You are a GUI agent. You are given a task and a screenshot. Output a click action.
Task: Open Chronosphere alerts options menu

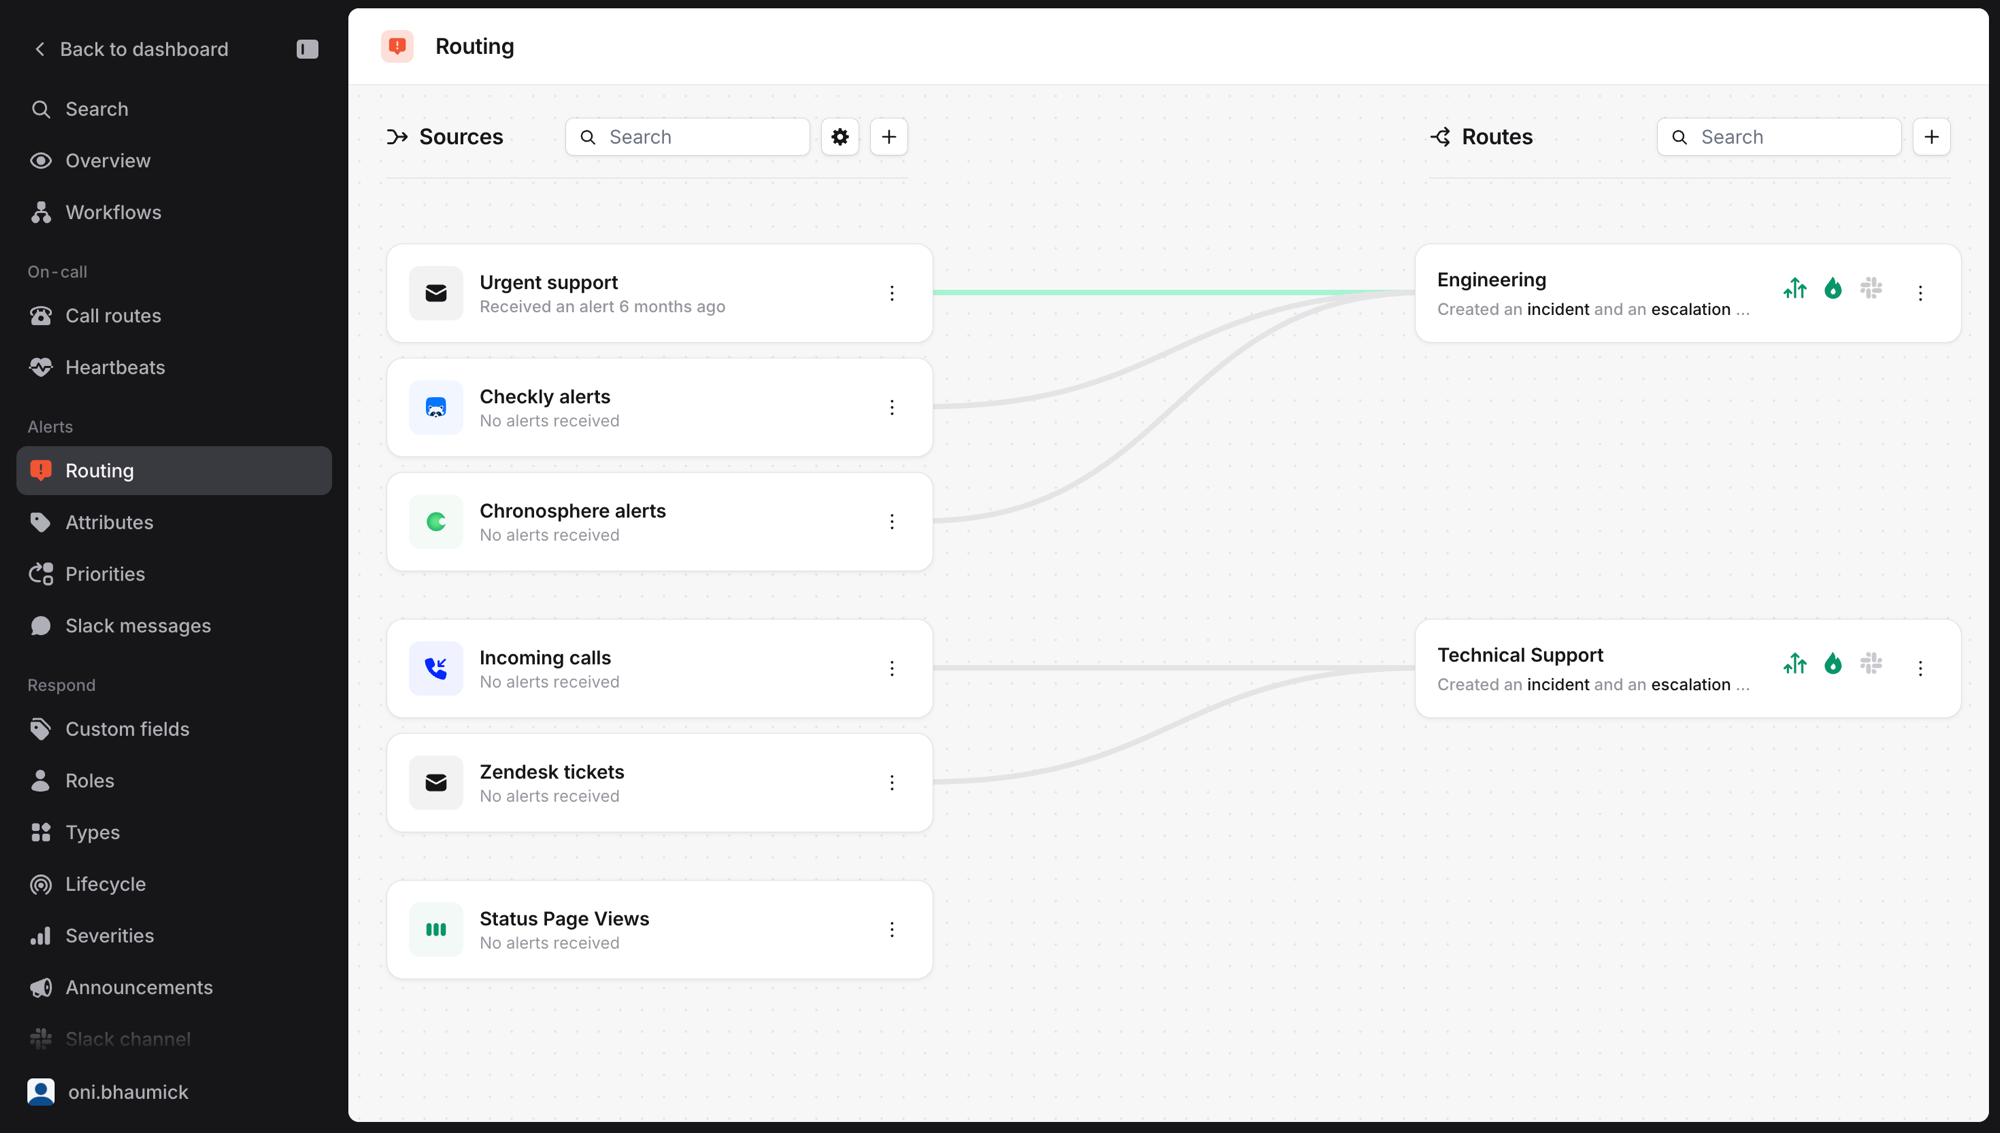click(892, 522)
